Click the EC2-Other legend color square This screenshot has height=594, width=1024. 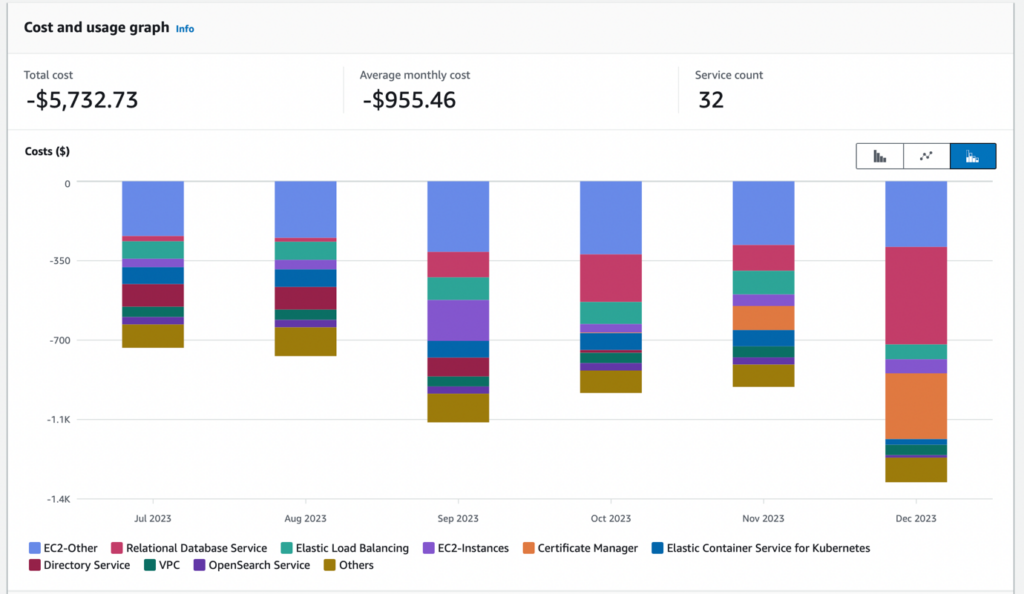[35, 548]
